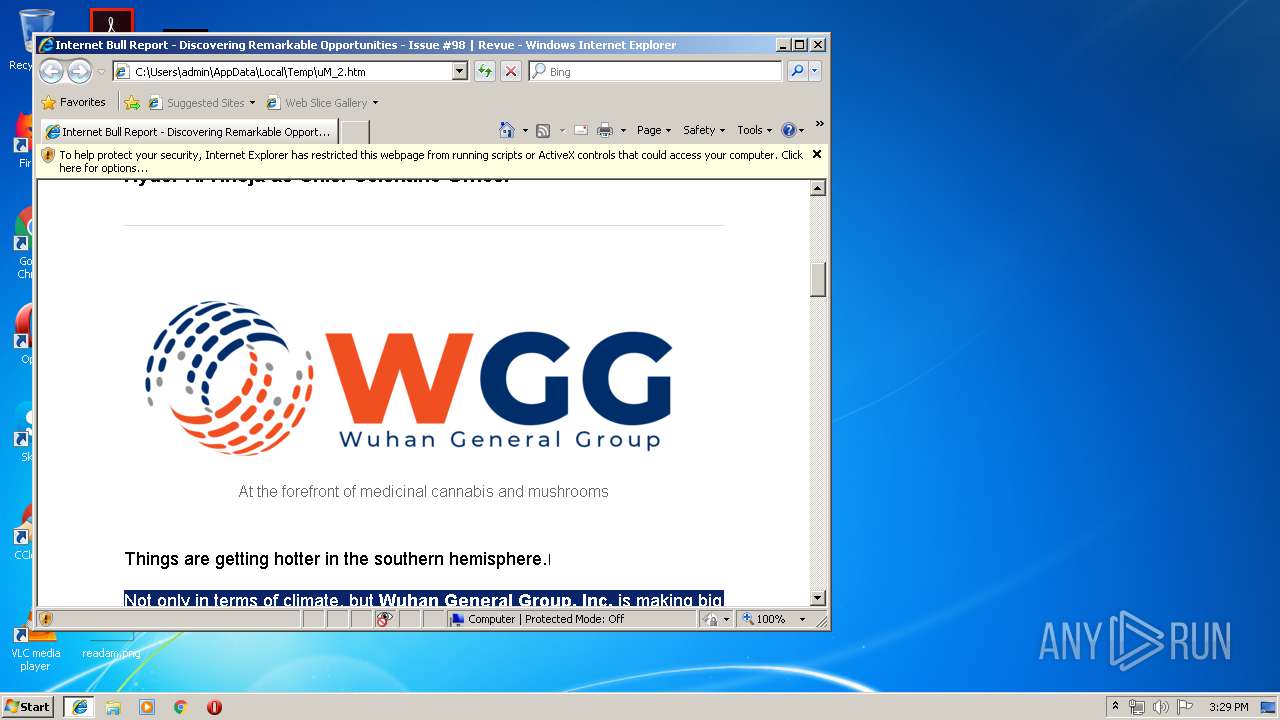Open the Safety menu
Image resolution: width=1280 pixels, height=720 pixels.
704,130
